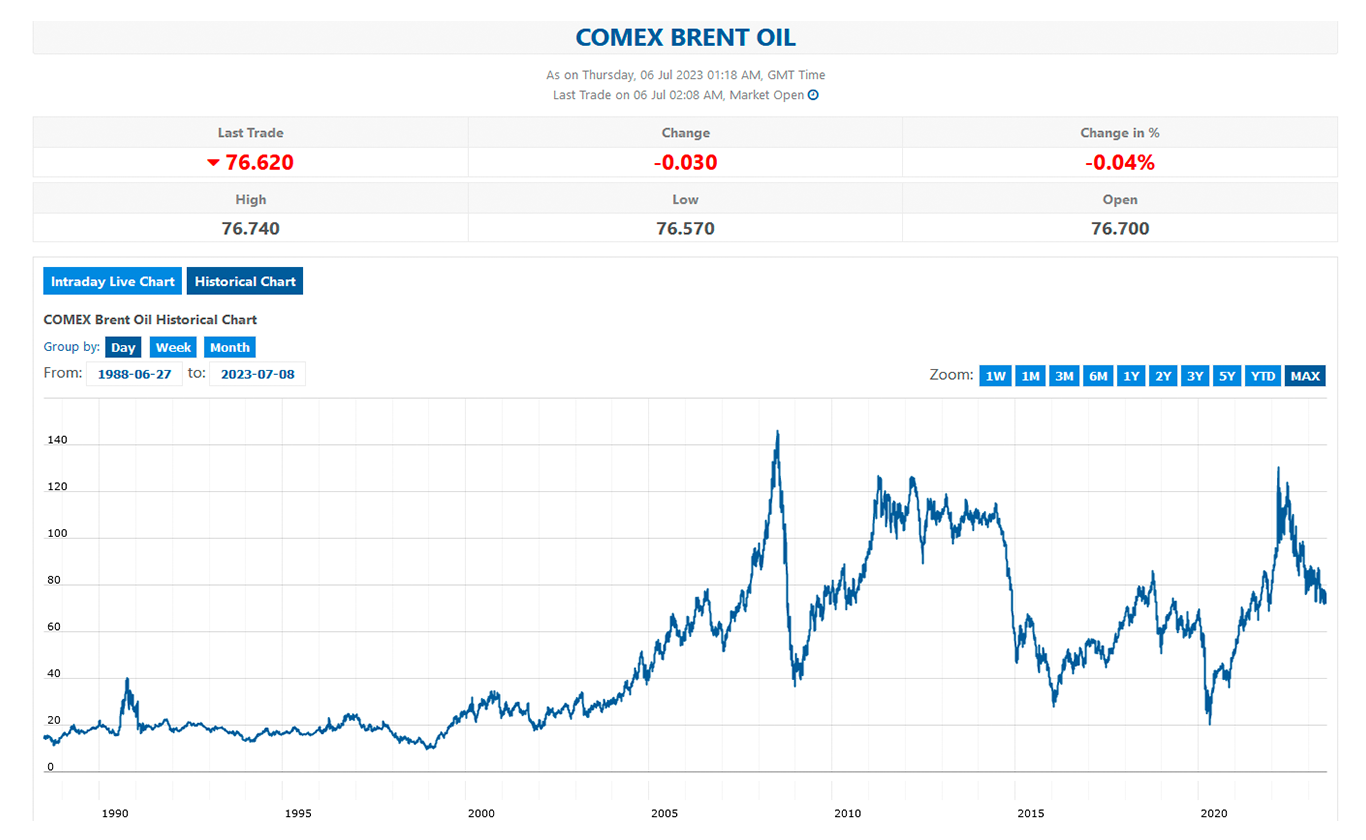Set zoom range to 1W
Image resolution: width=1366 pixels, height=840 pixels.
coord(995,376)
